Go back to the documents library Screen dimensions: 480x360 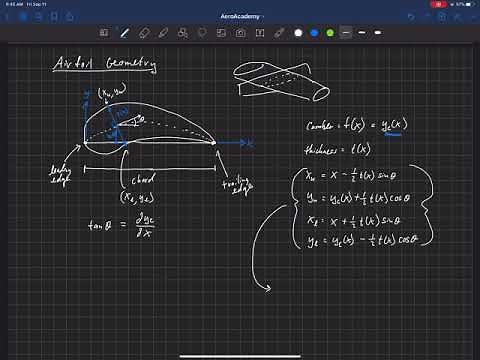7,17
